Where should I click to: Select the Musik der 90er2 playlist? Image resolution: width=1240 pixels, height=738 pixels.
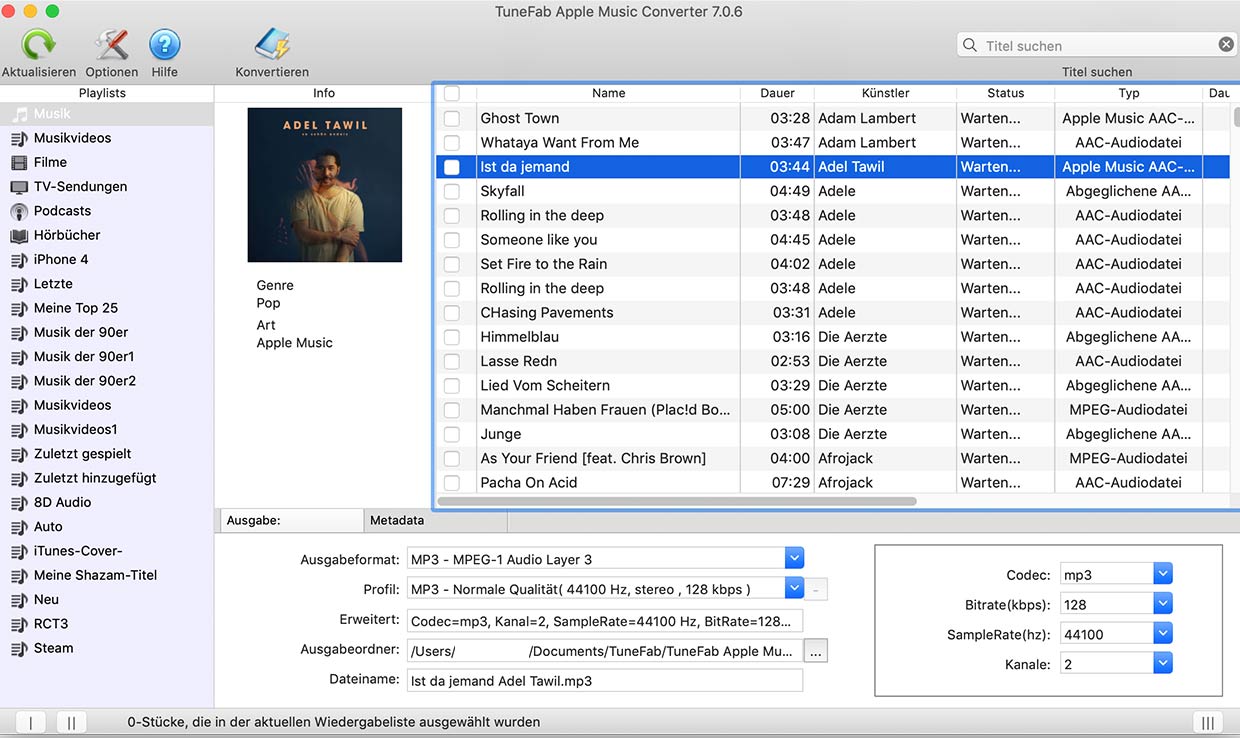click(x=107, y=381)
